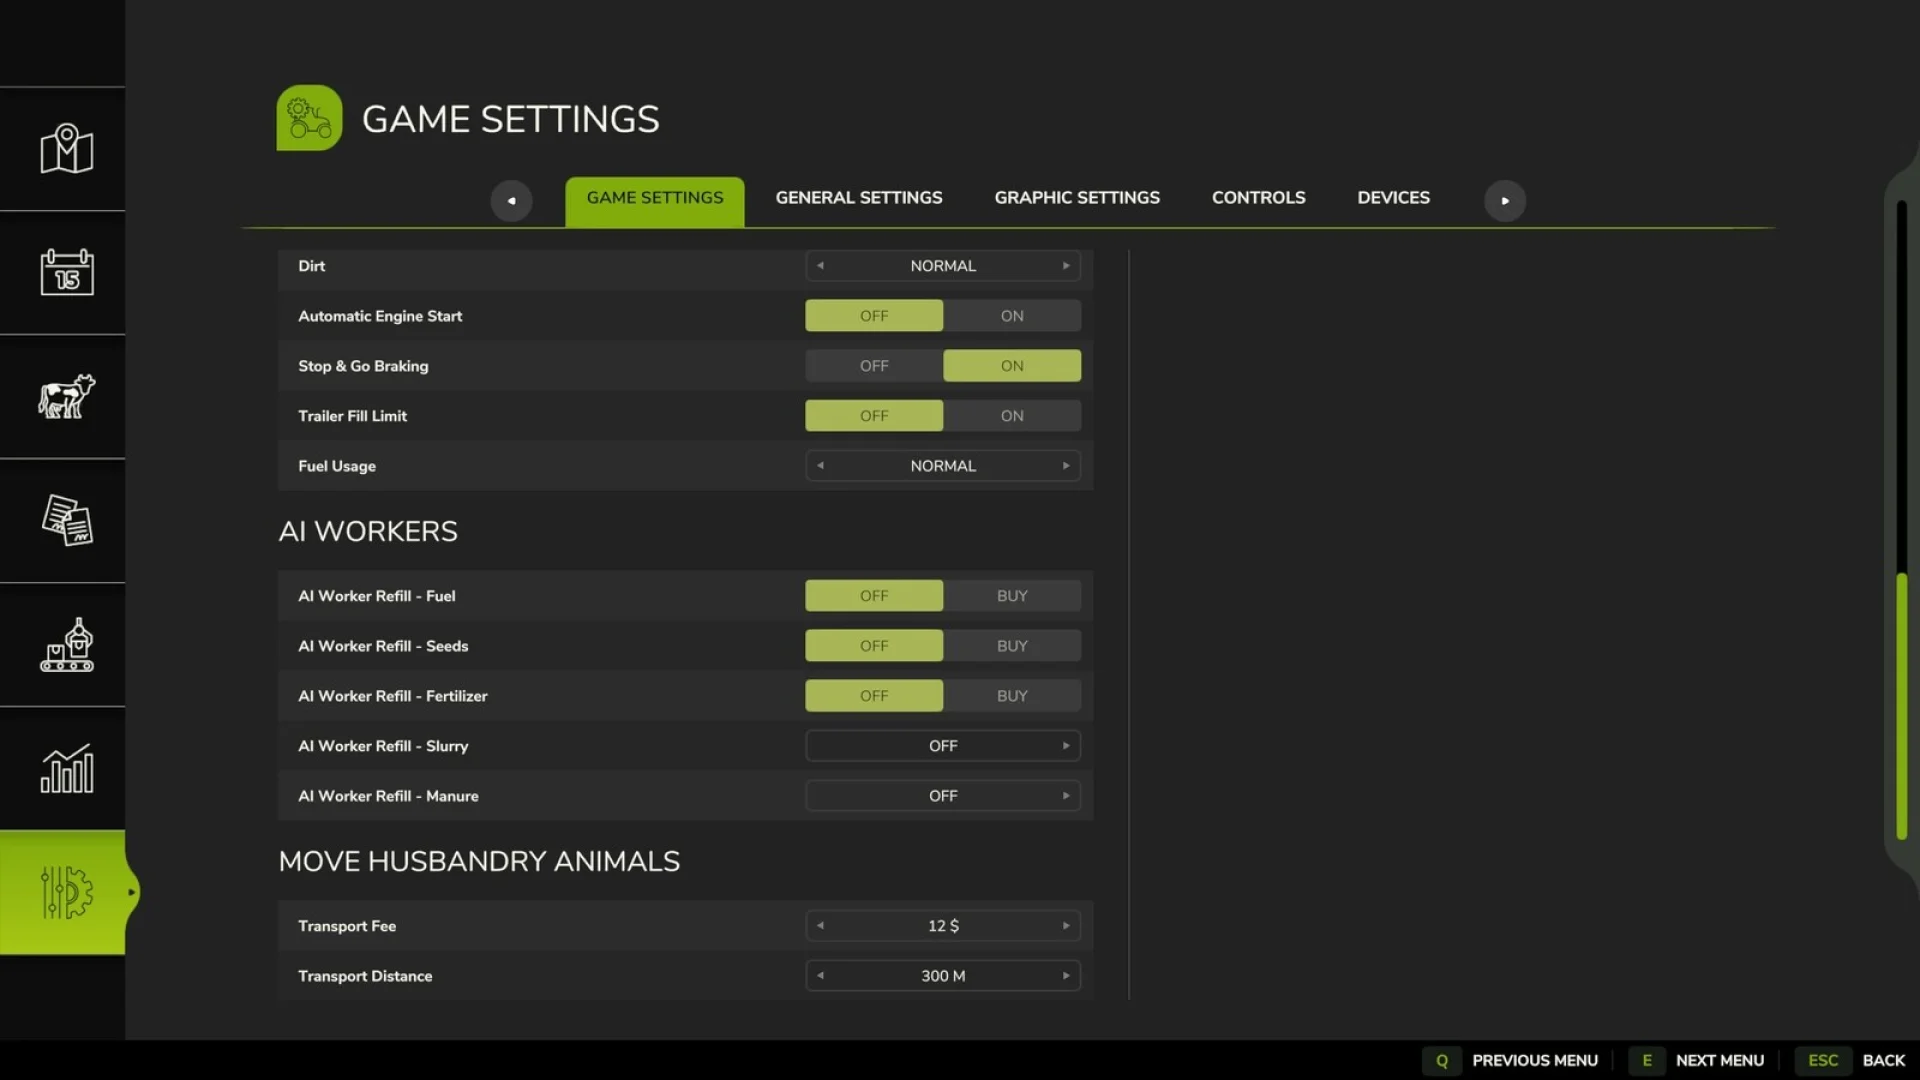
Task: Open the Map sidebar icon
Action: [x=63, y=149]
